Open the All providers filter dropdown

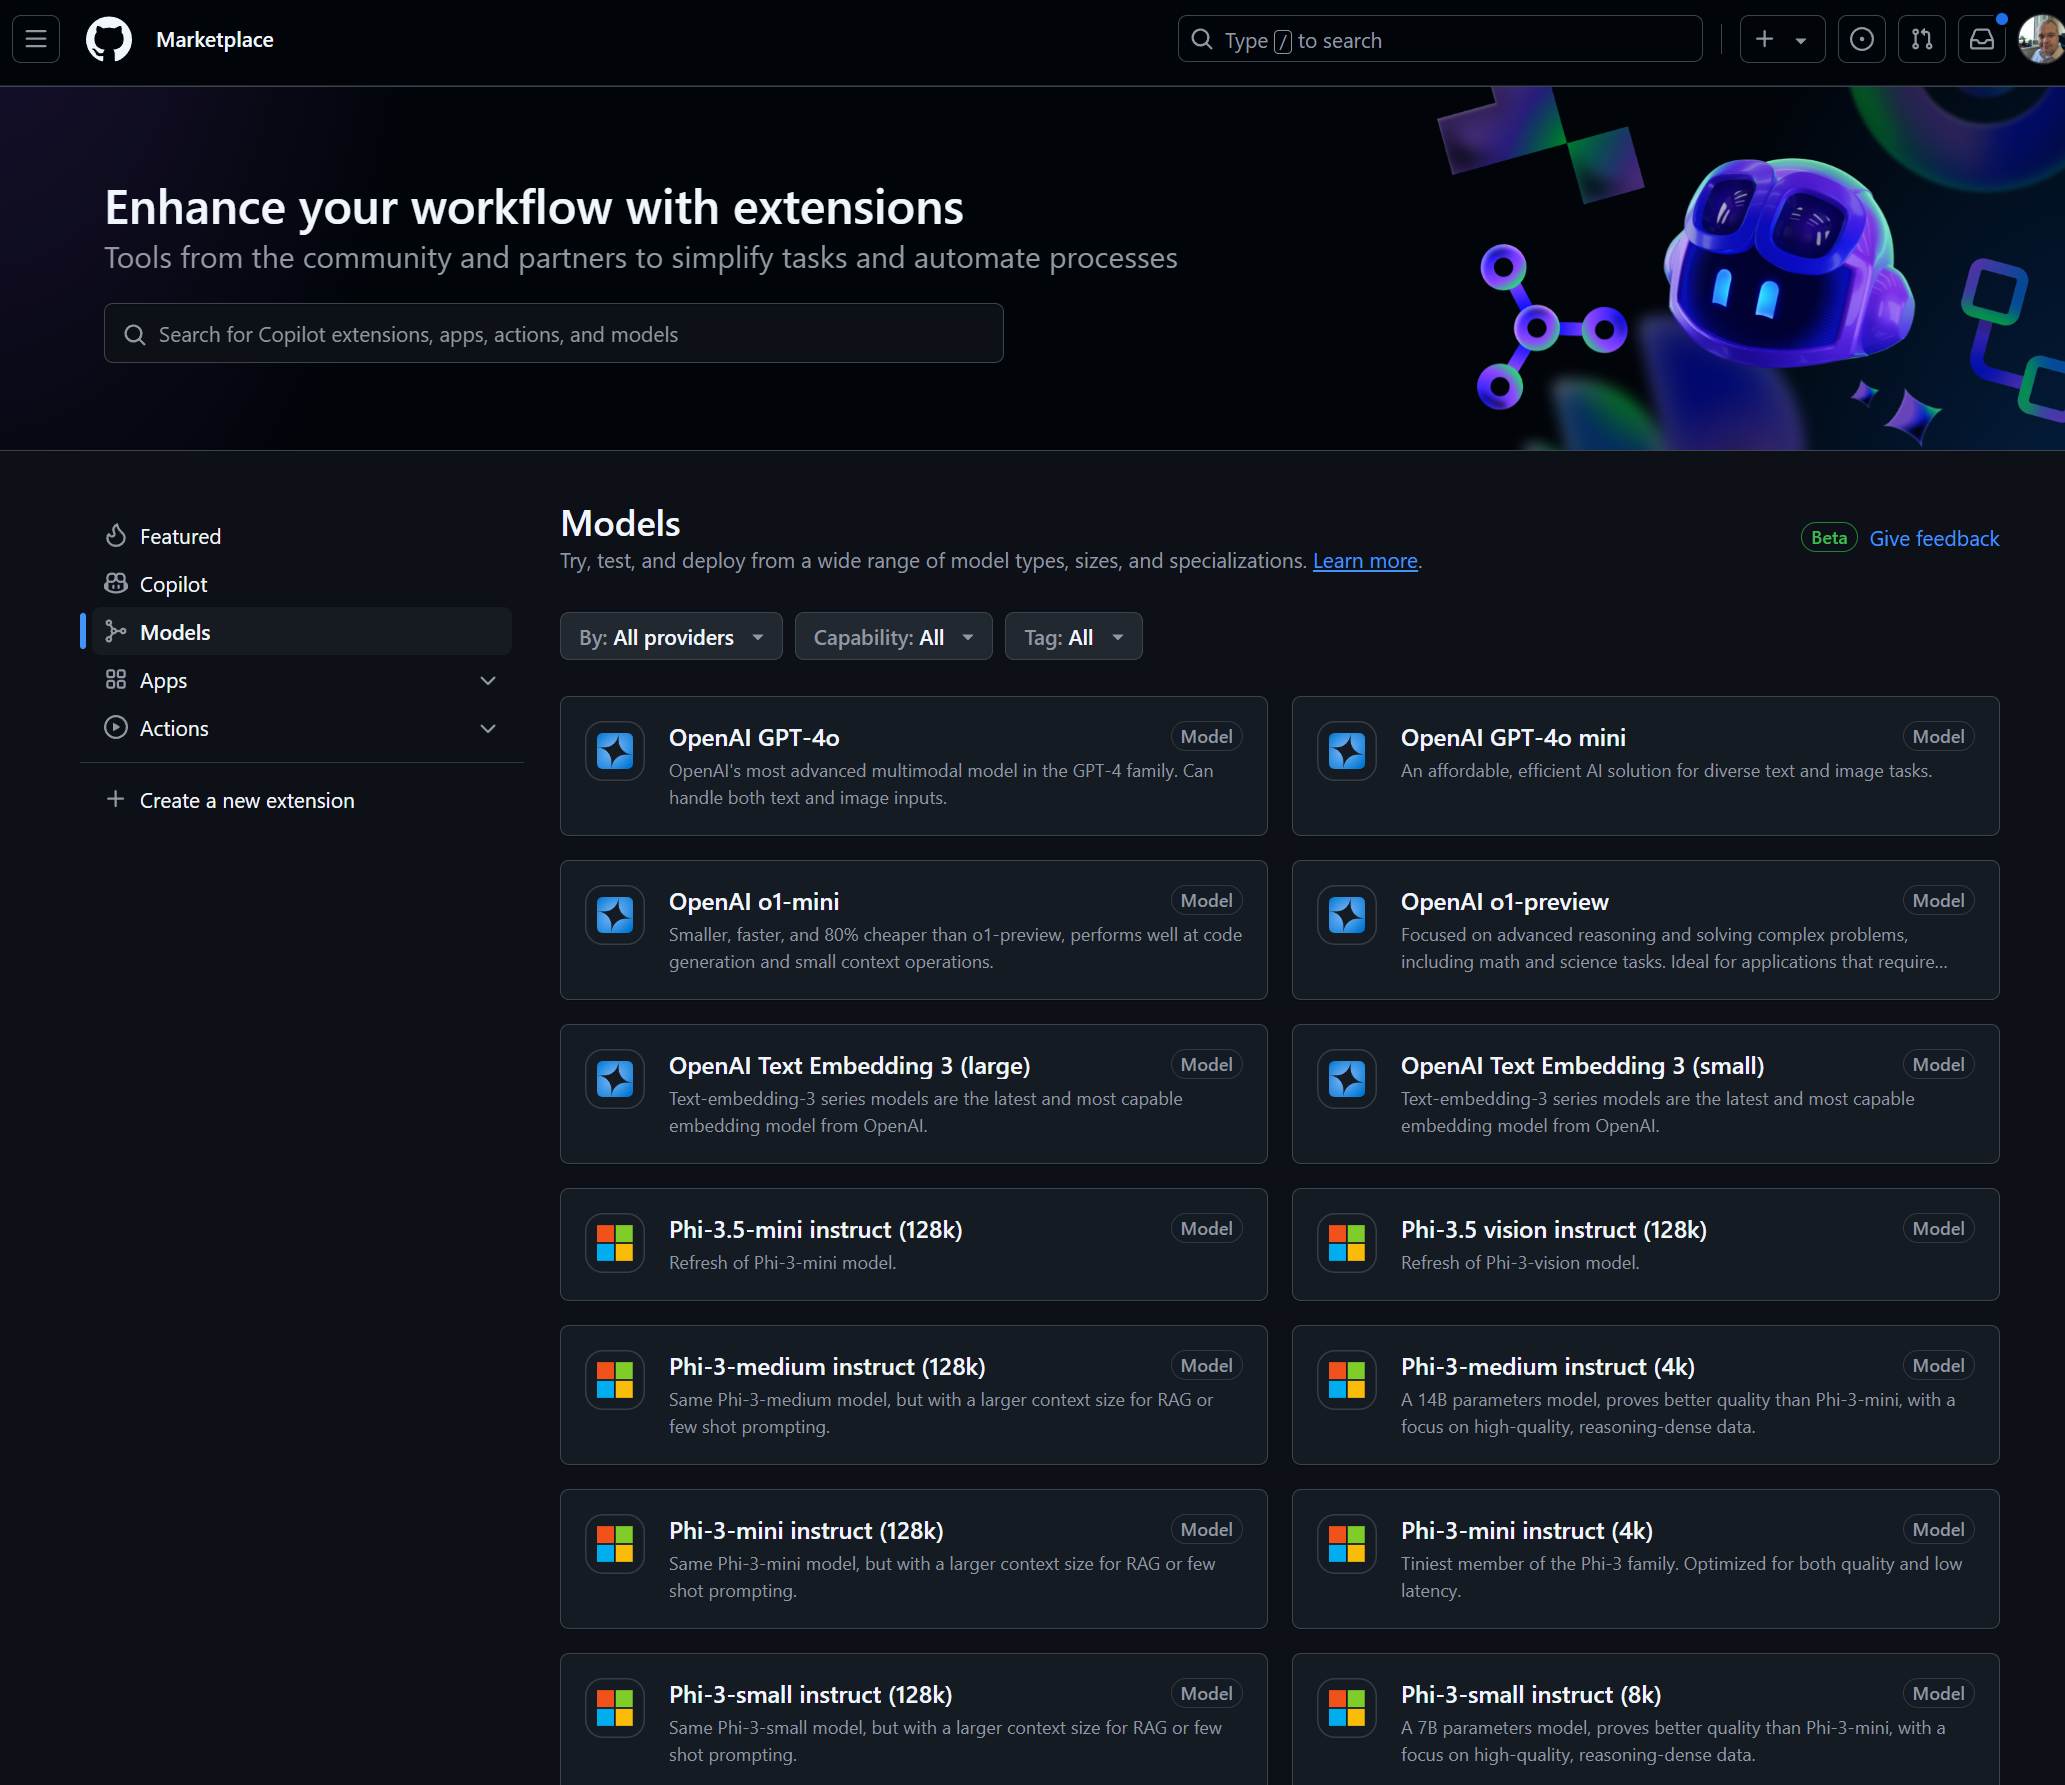(x=670, y=636)
